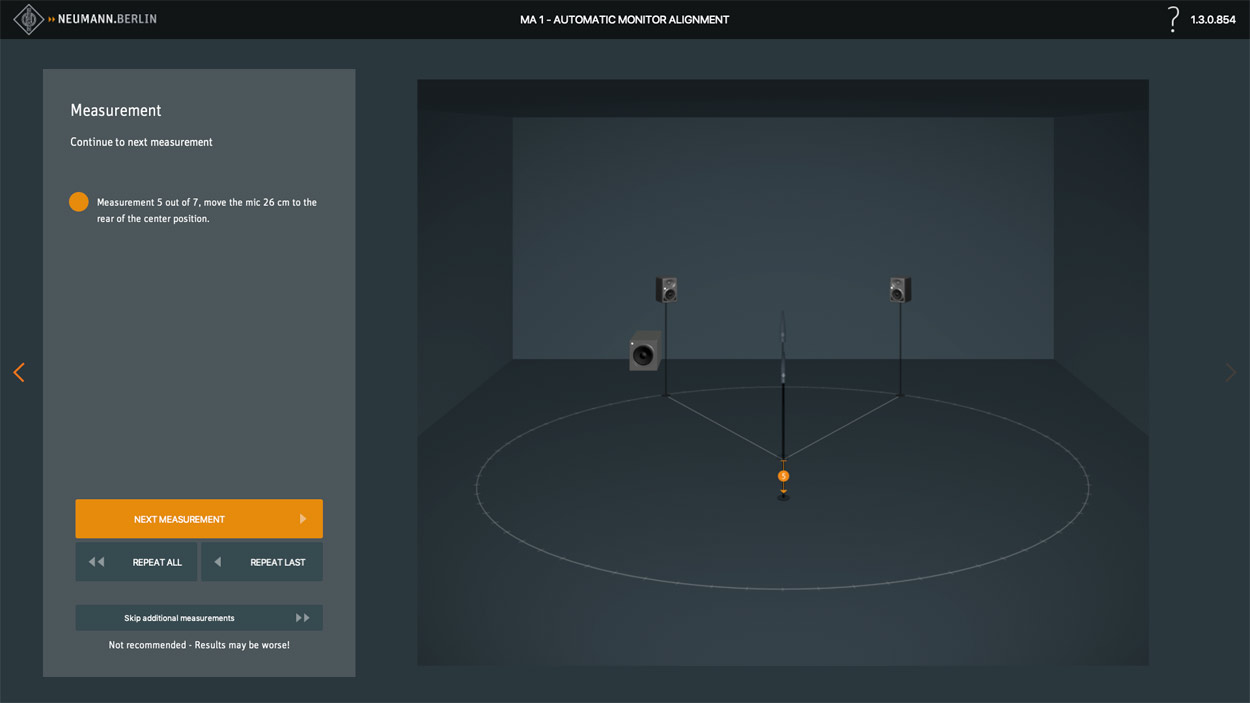1250x703 pixels.
Task: Go back using the orange left arrow
Action: (18, 372)
